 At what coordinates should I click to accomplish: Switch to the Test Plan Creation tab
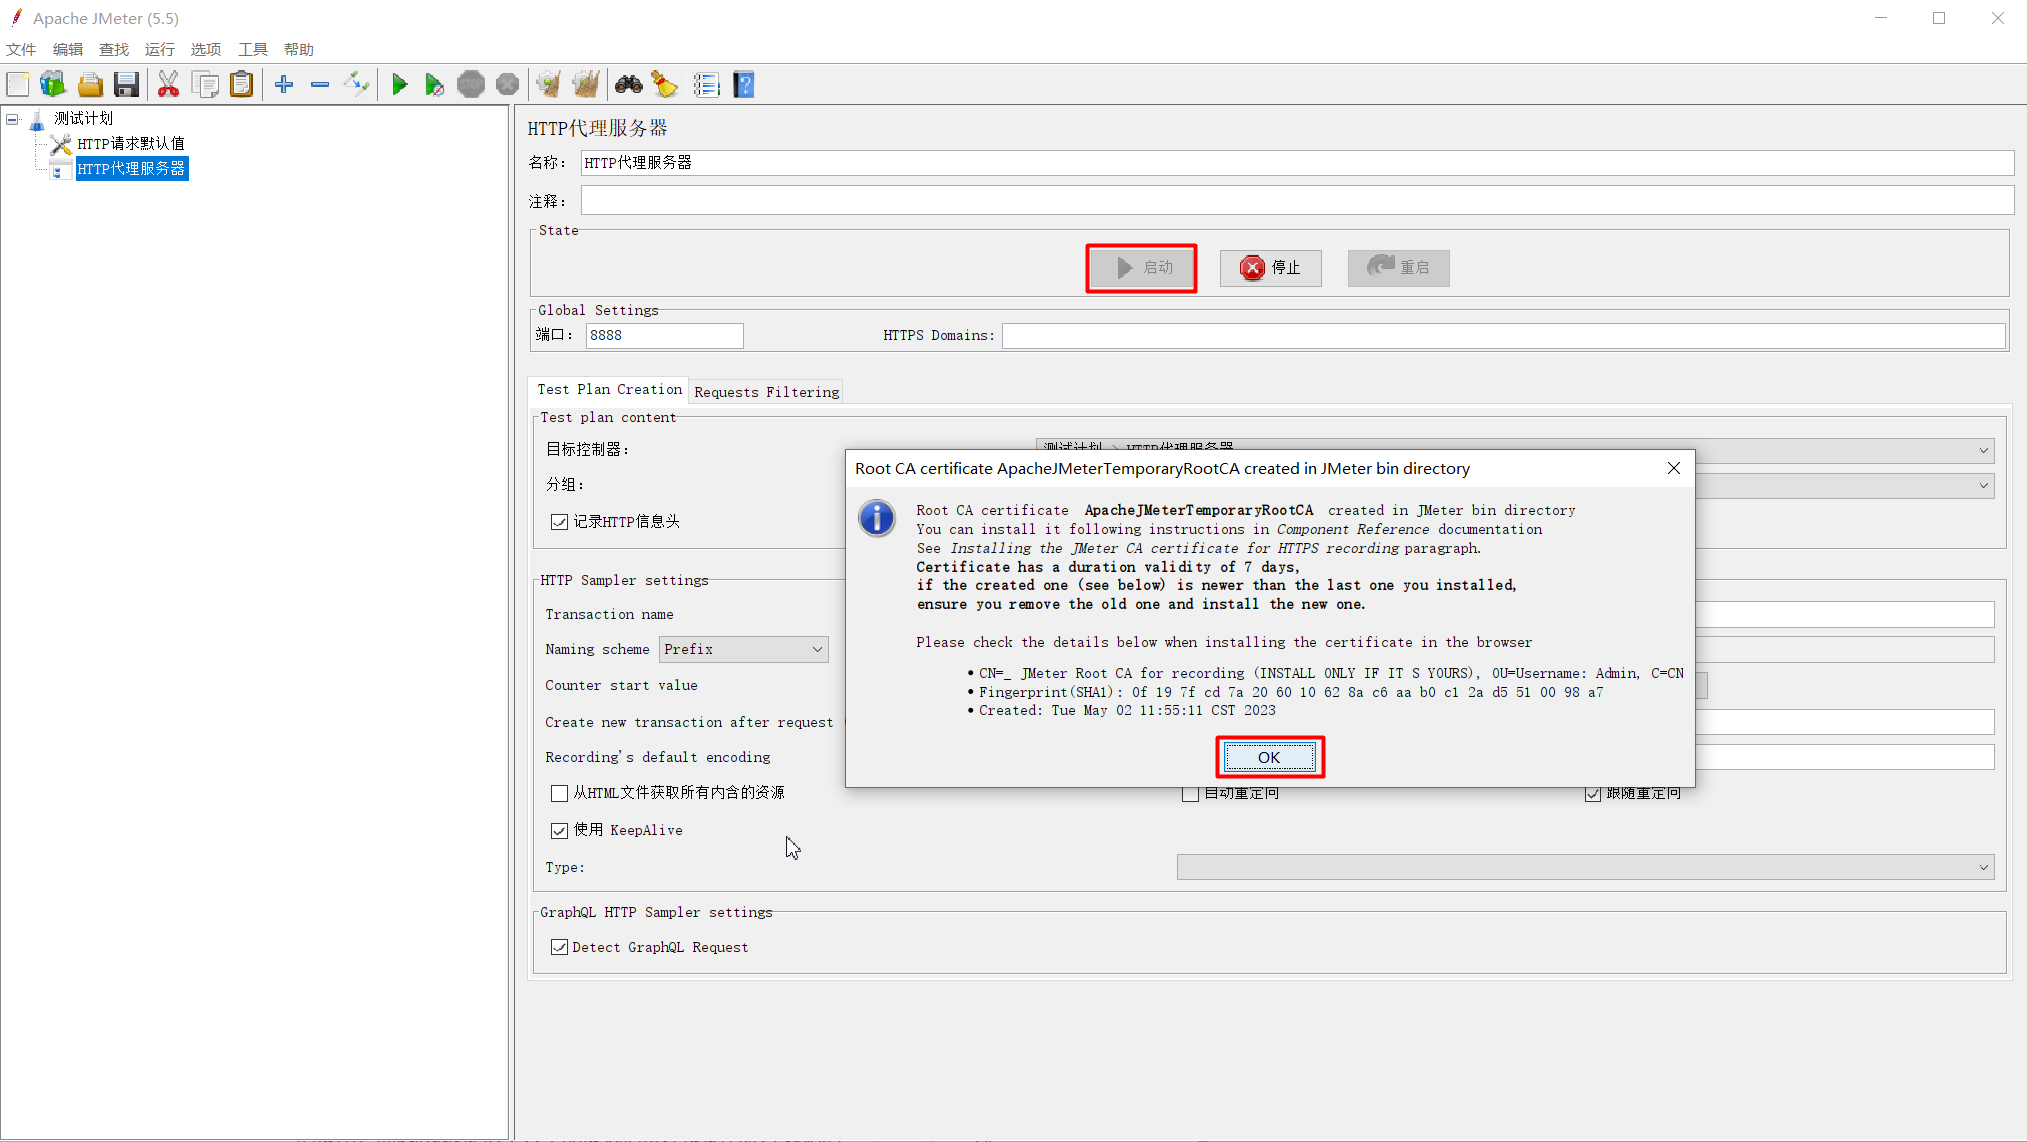point(609,390)
